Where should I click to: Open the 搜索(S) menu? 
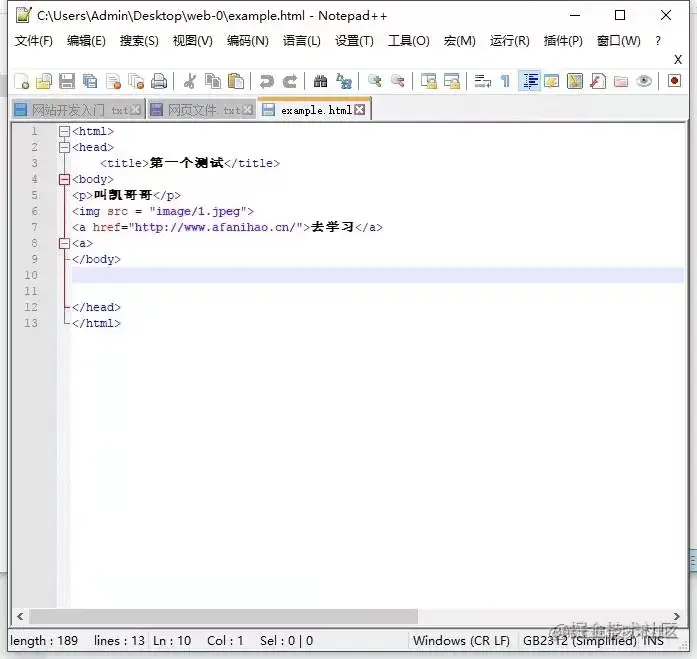coord(139,41)
